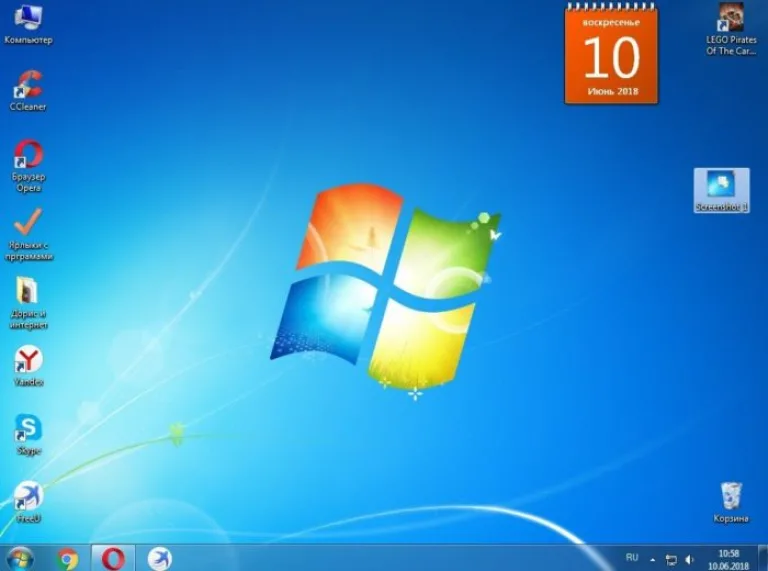
Task: Select the CCleaner shortcut icon
Action: point(28,91)
